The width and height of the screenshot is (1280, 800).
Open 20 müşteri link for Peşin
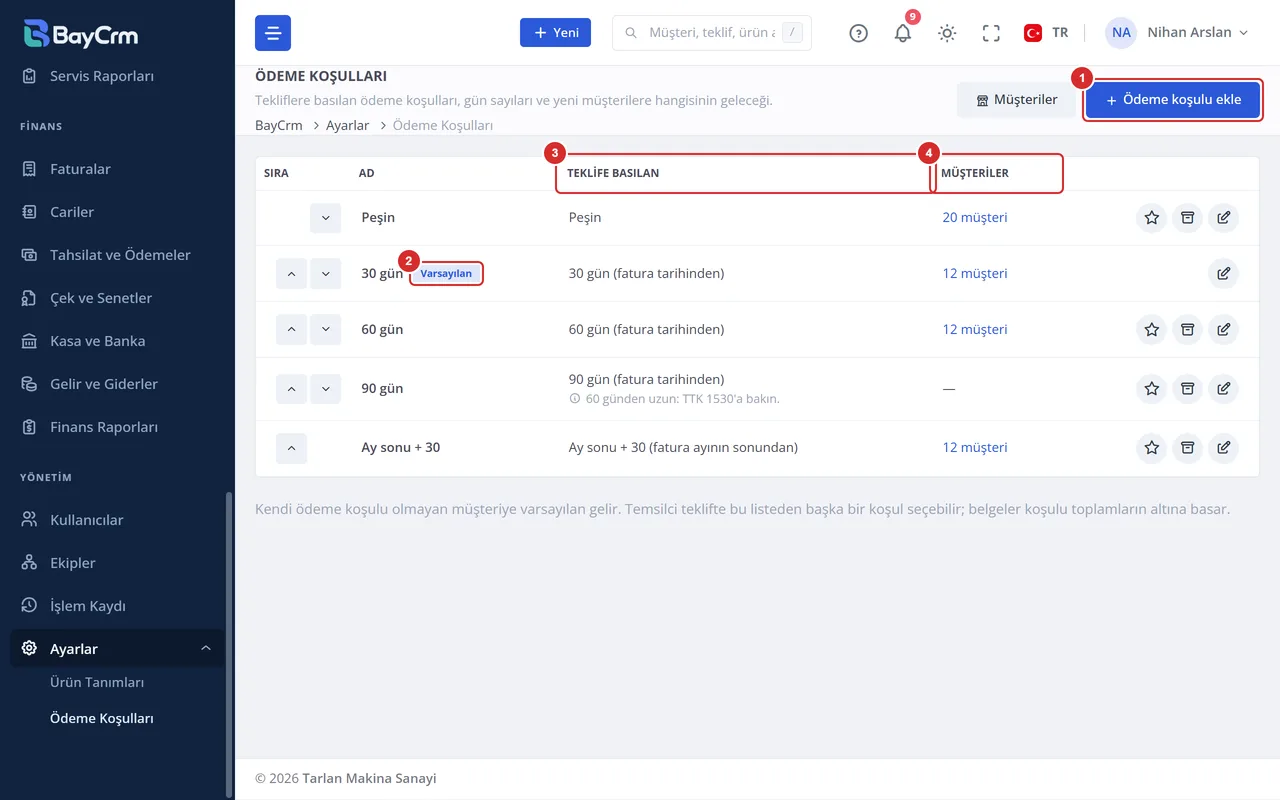click(974, 217)
